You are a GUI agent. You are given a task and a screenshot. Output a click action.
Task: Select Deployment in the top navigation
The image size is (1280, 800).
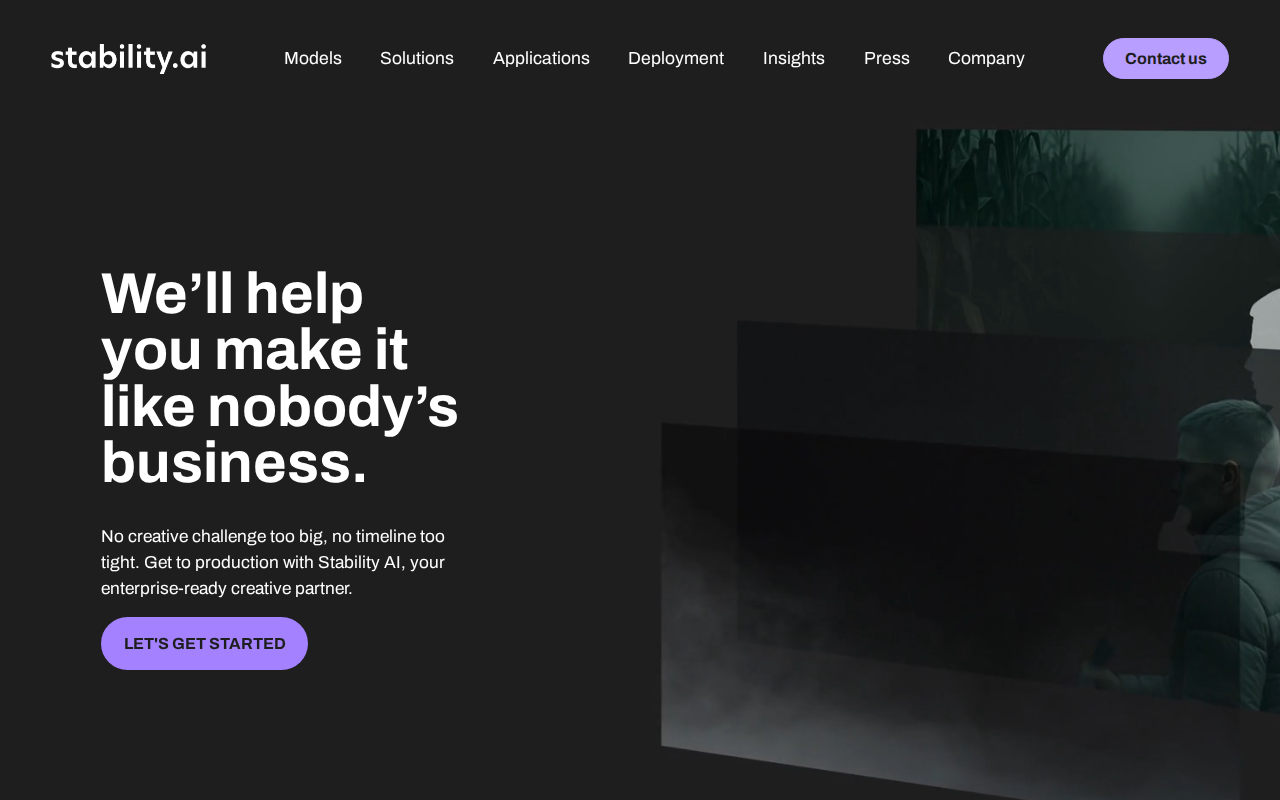pos(676,58)
